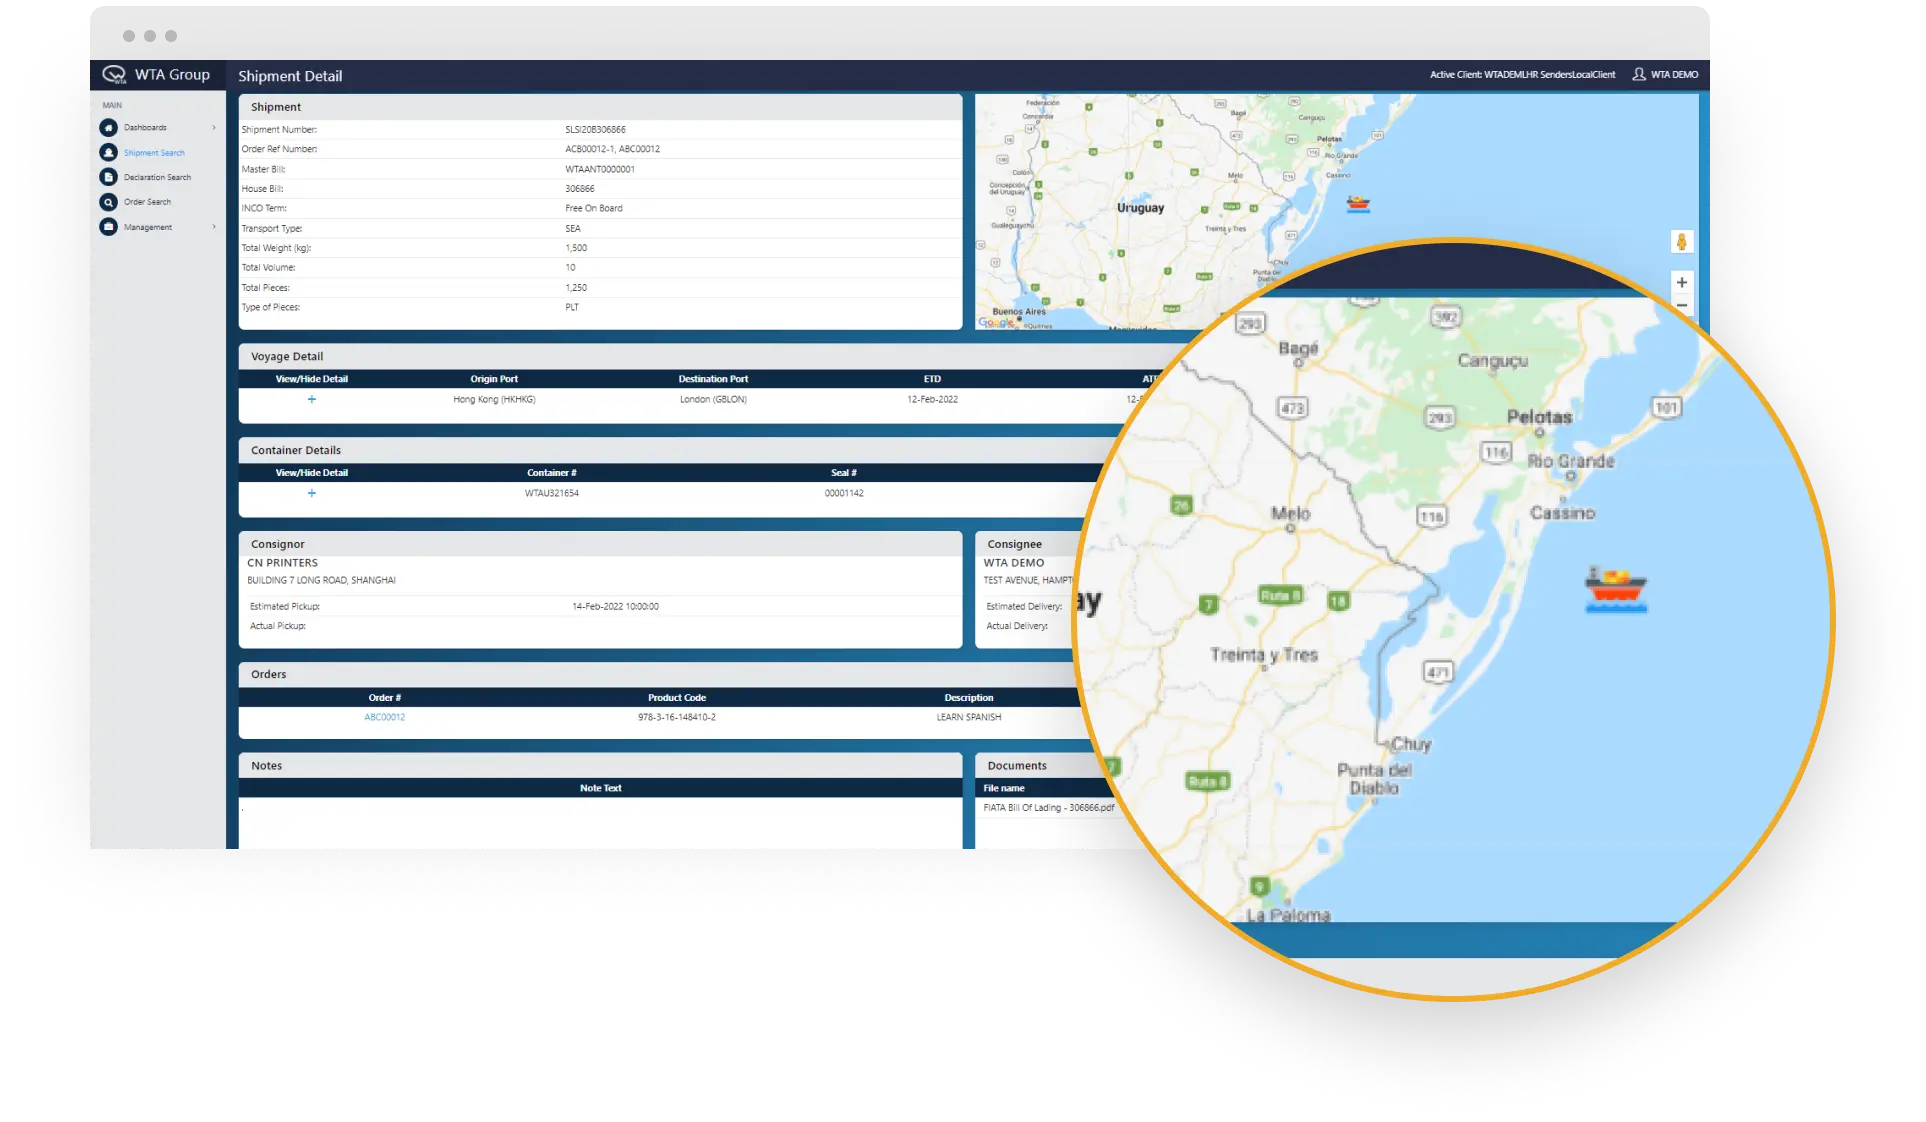Expand Container Details row with plus
The image size is (1926, 1122).
(312, 493)
